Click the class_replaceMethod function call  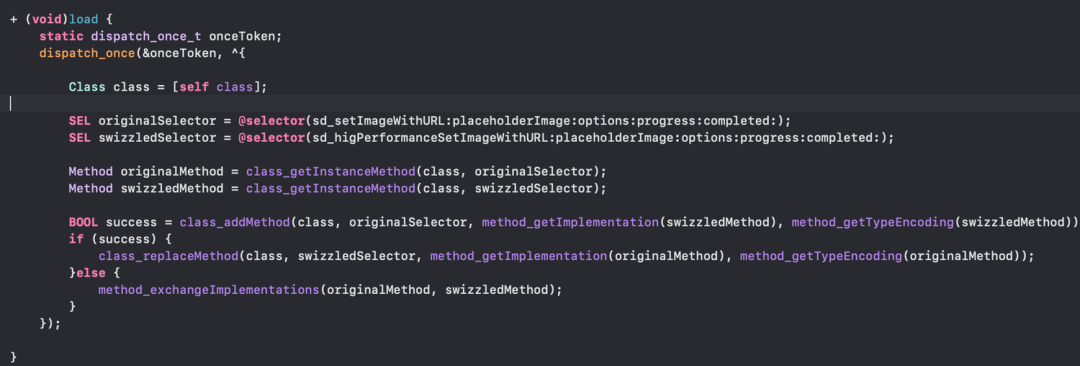coord(169,256)
